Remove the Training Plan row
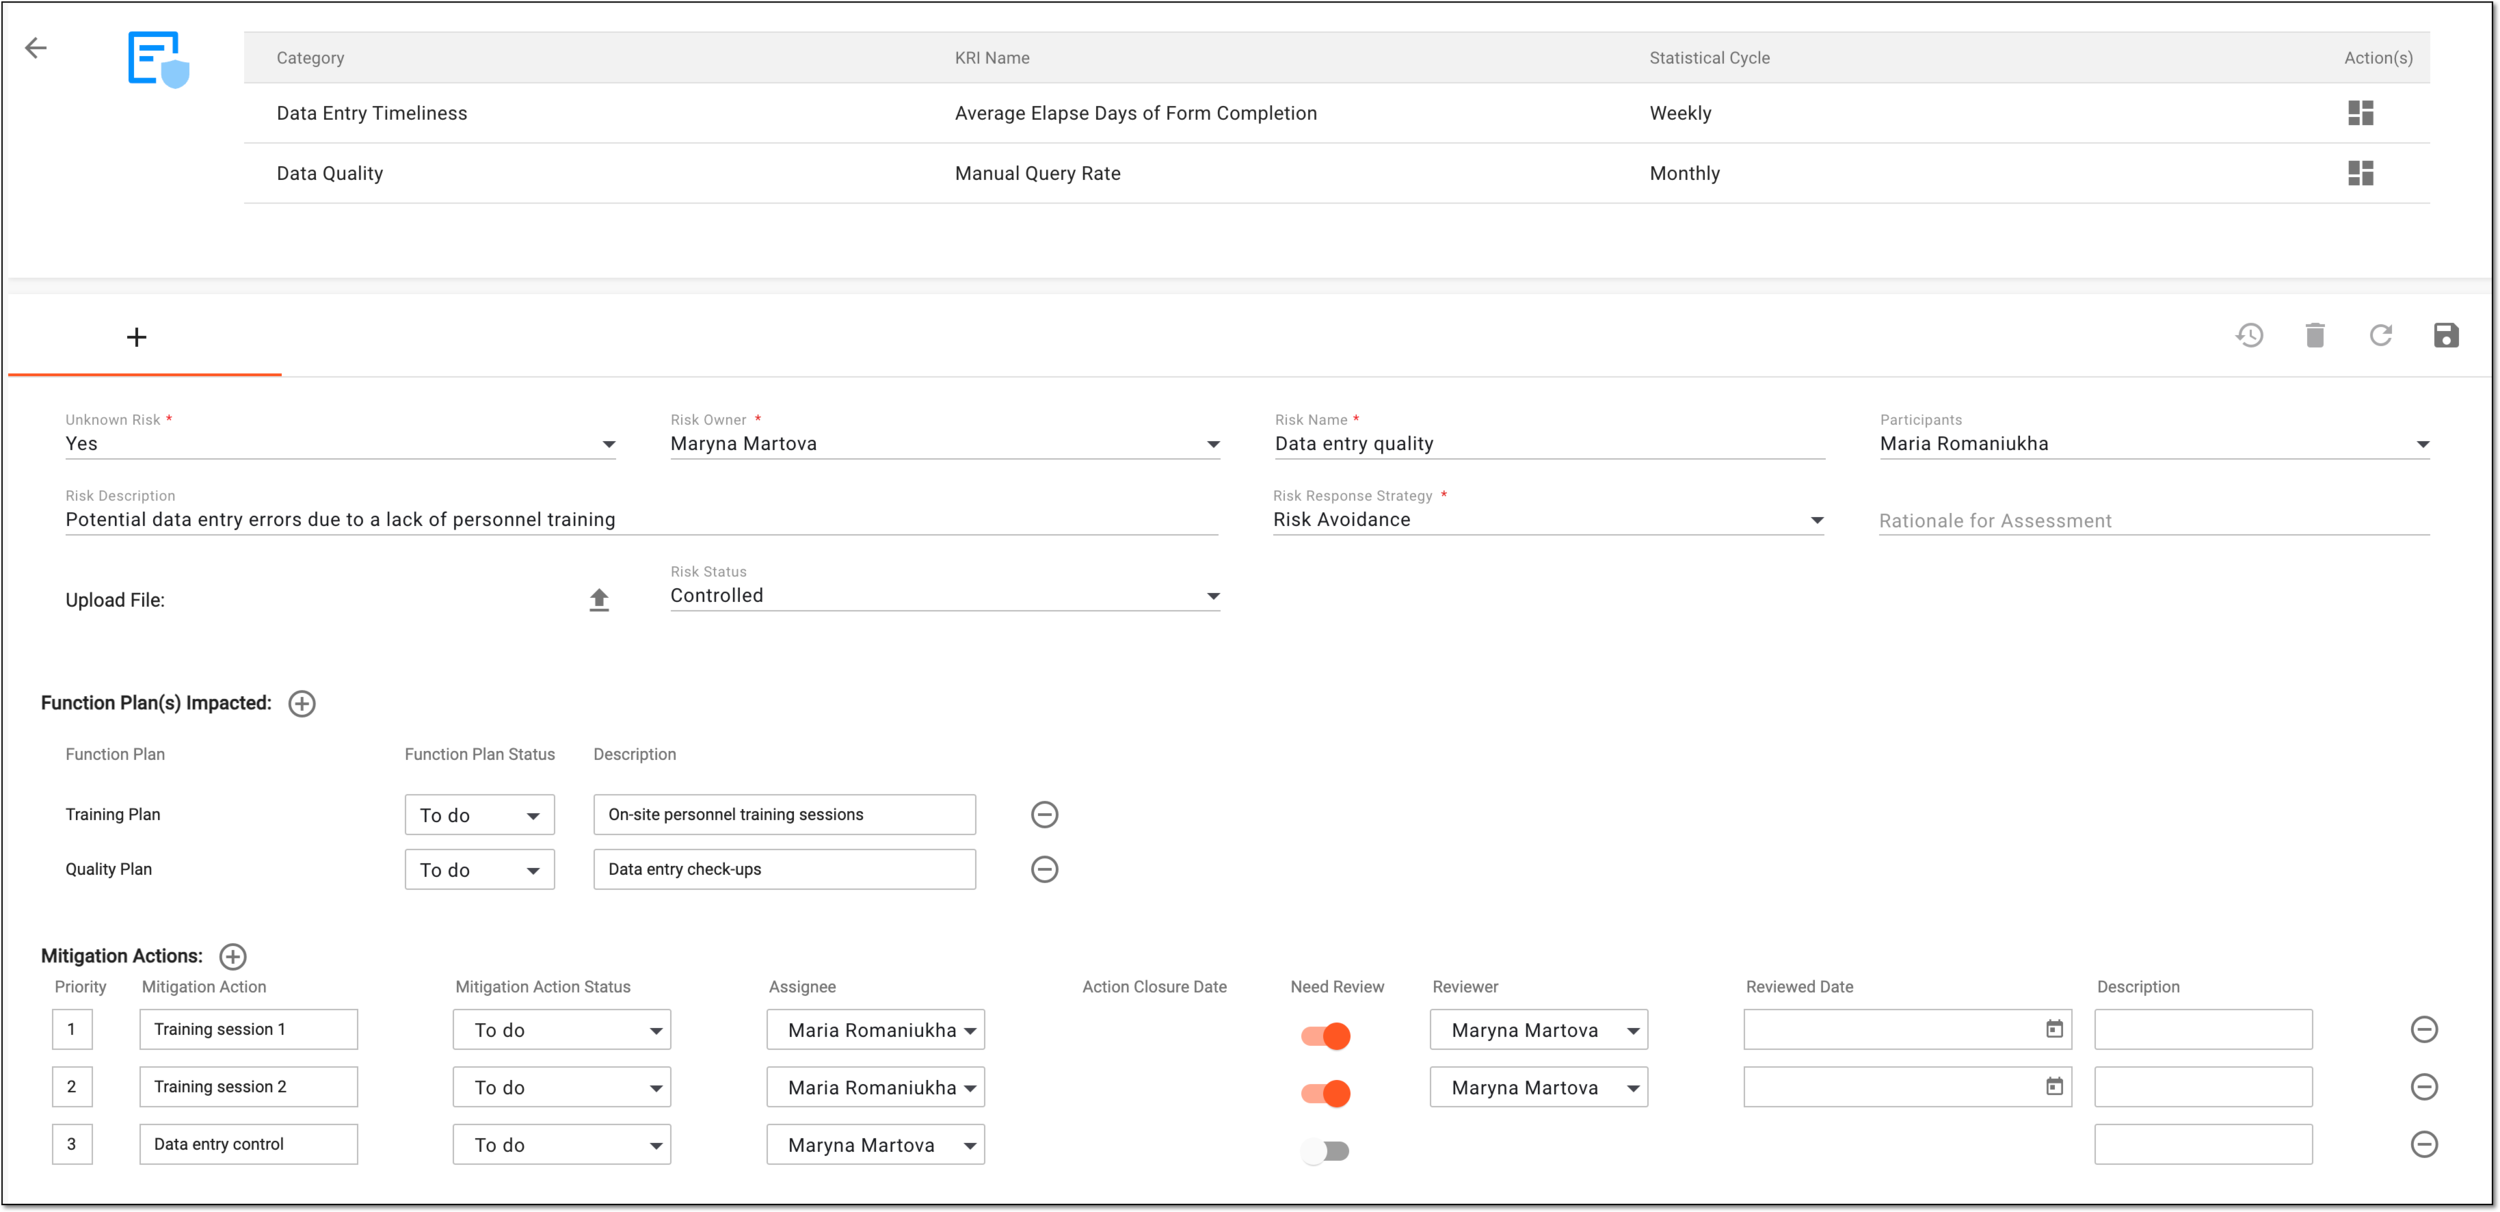Viewport: 2500px width, 1212px height. point(1044,814)
